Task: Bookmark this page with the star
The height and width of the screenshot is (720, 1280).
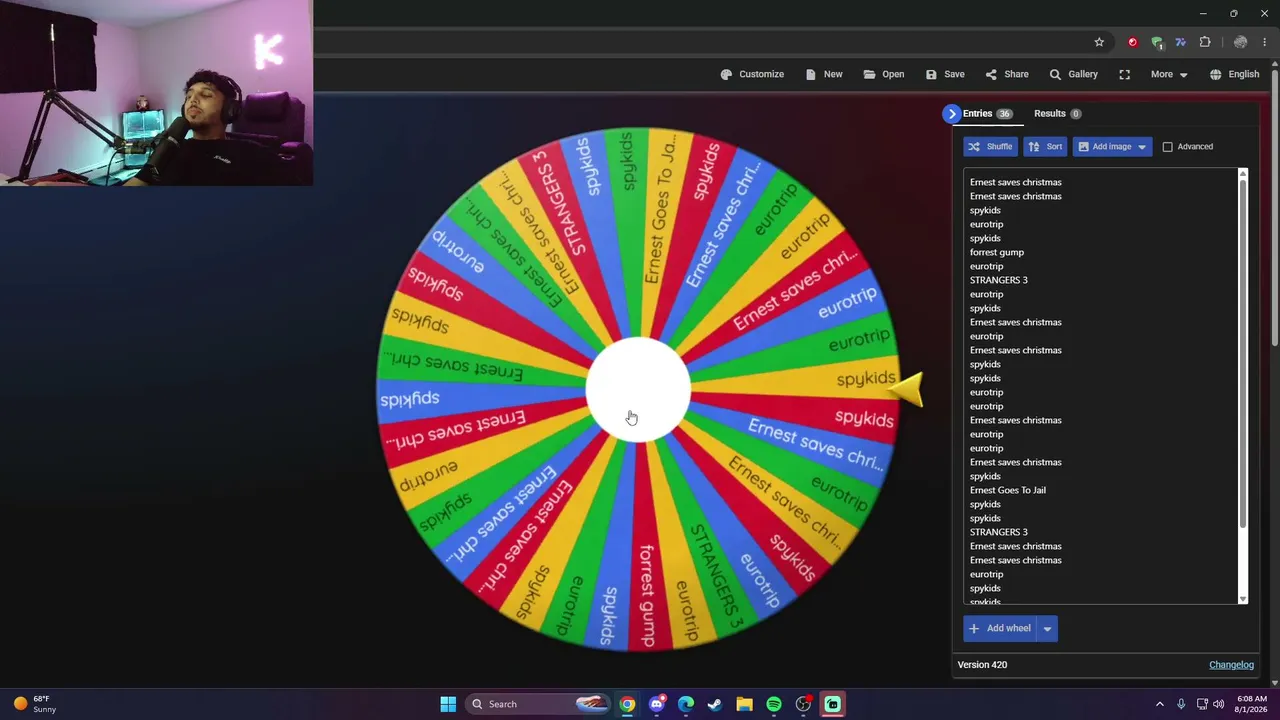Action: pos(1099,42)
